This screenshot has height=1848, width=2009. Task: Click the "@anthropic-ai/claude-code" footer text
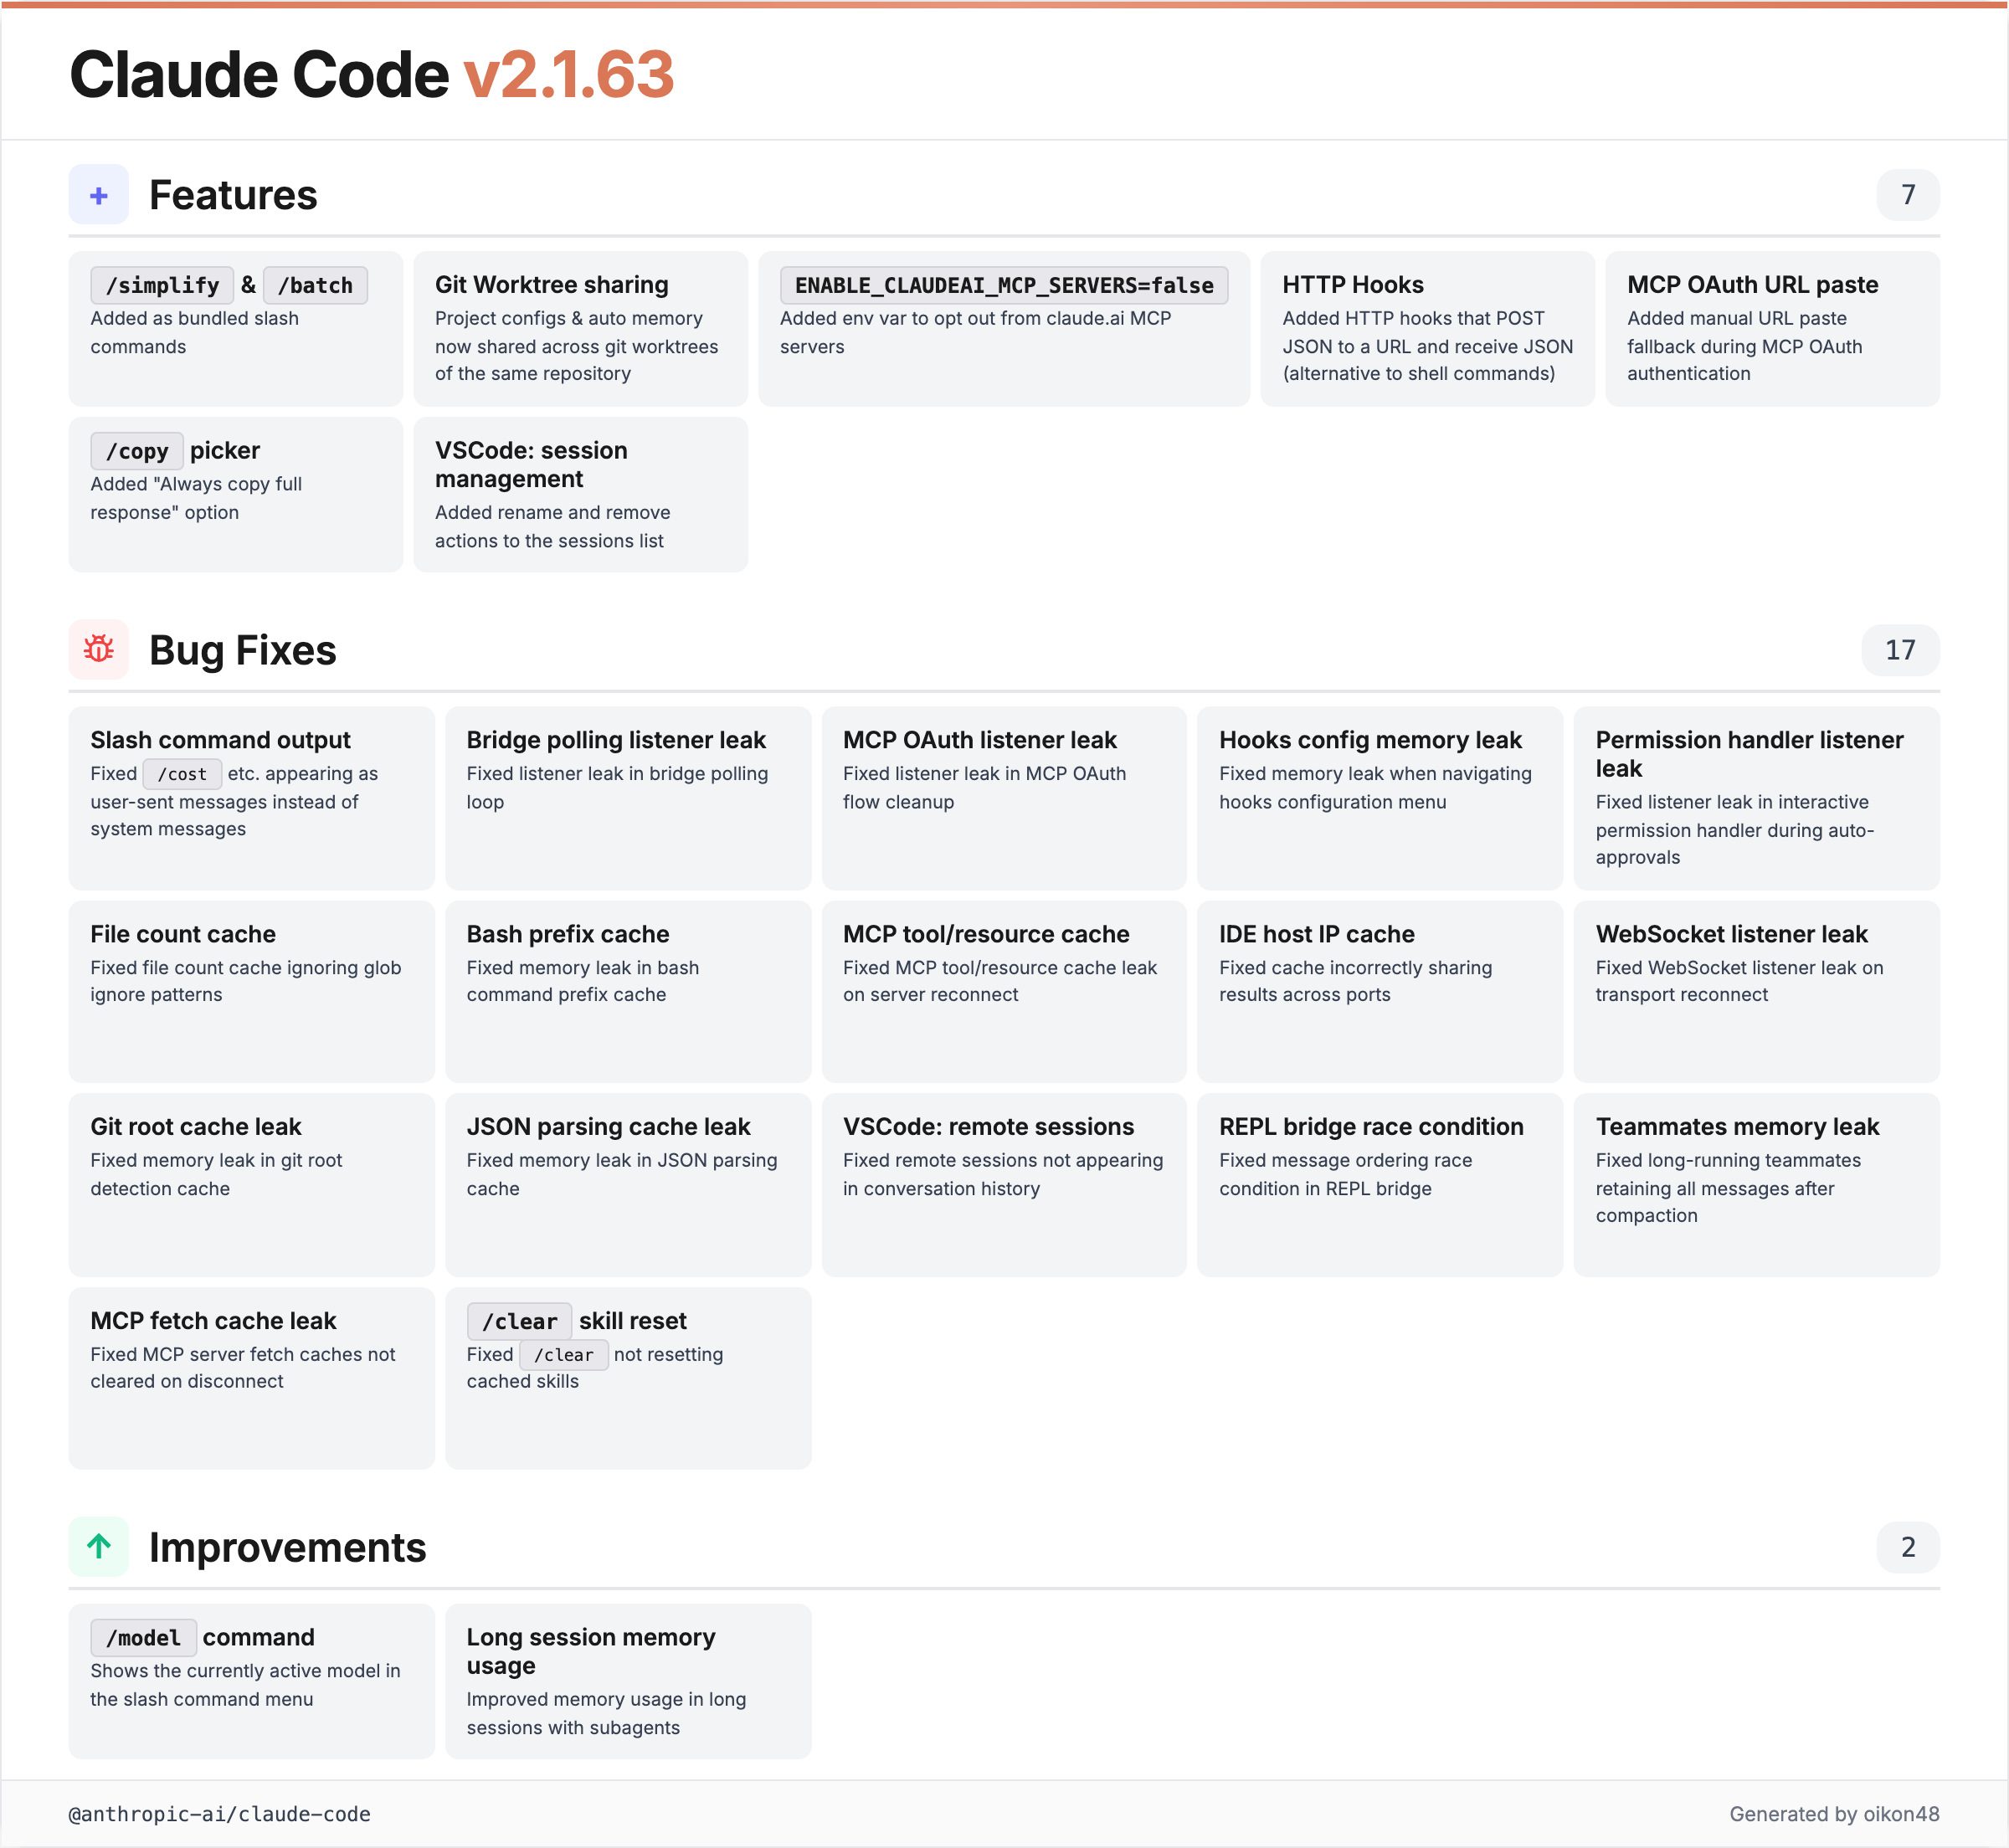pyautogui.click(x=219, y=1814)
